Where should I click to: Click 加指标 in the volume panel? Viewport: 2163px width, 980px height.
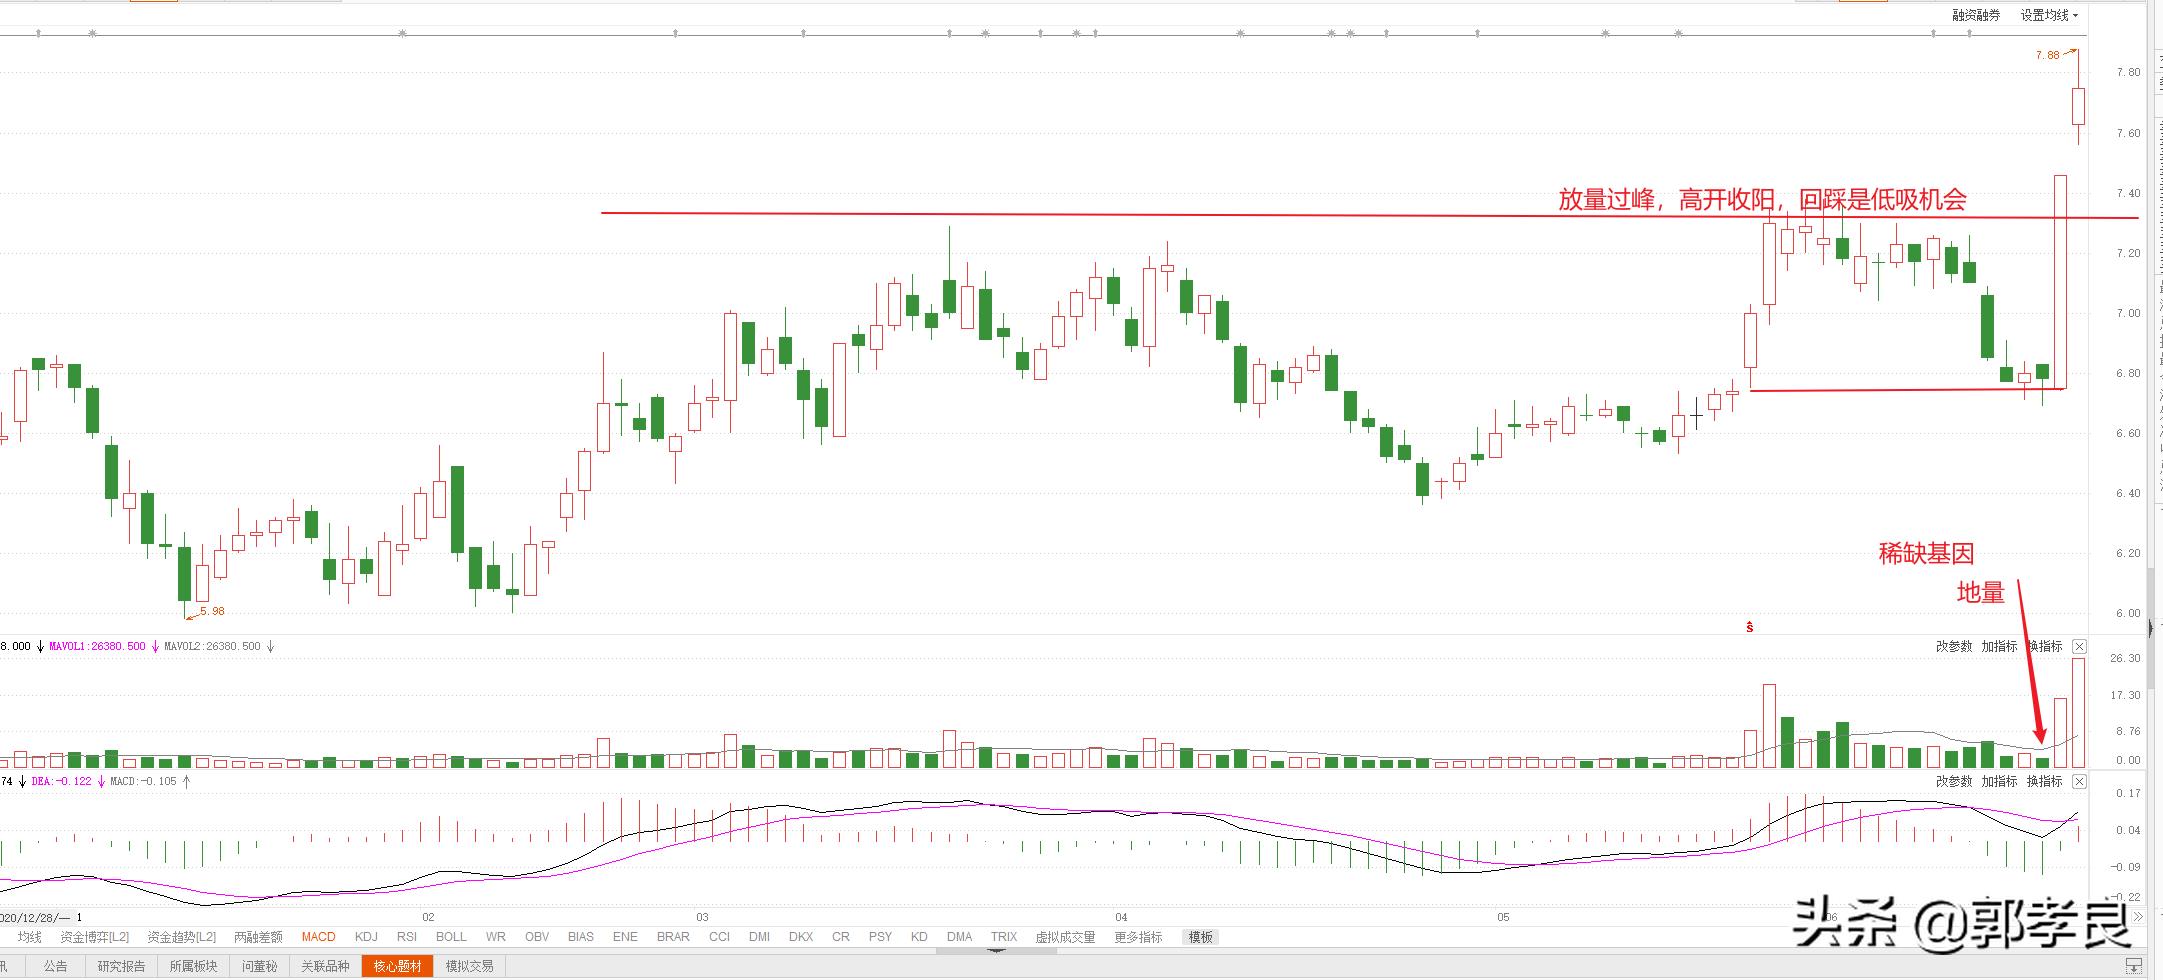pyautogui.click(x=1999, y=646)
